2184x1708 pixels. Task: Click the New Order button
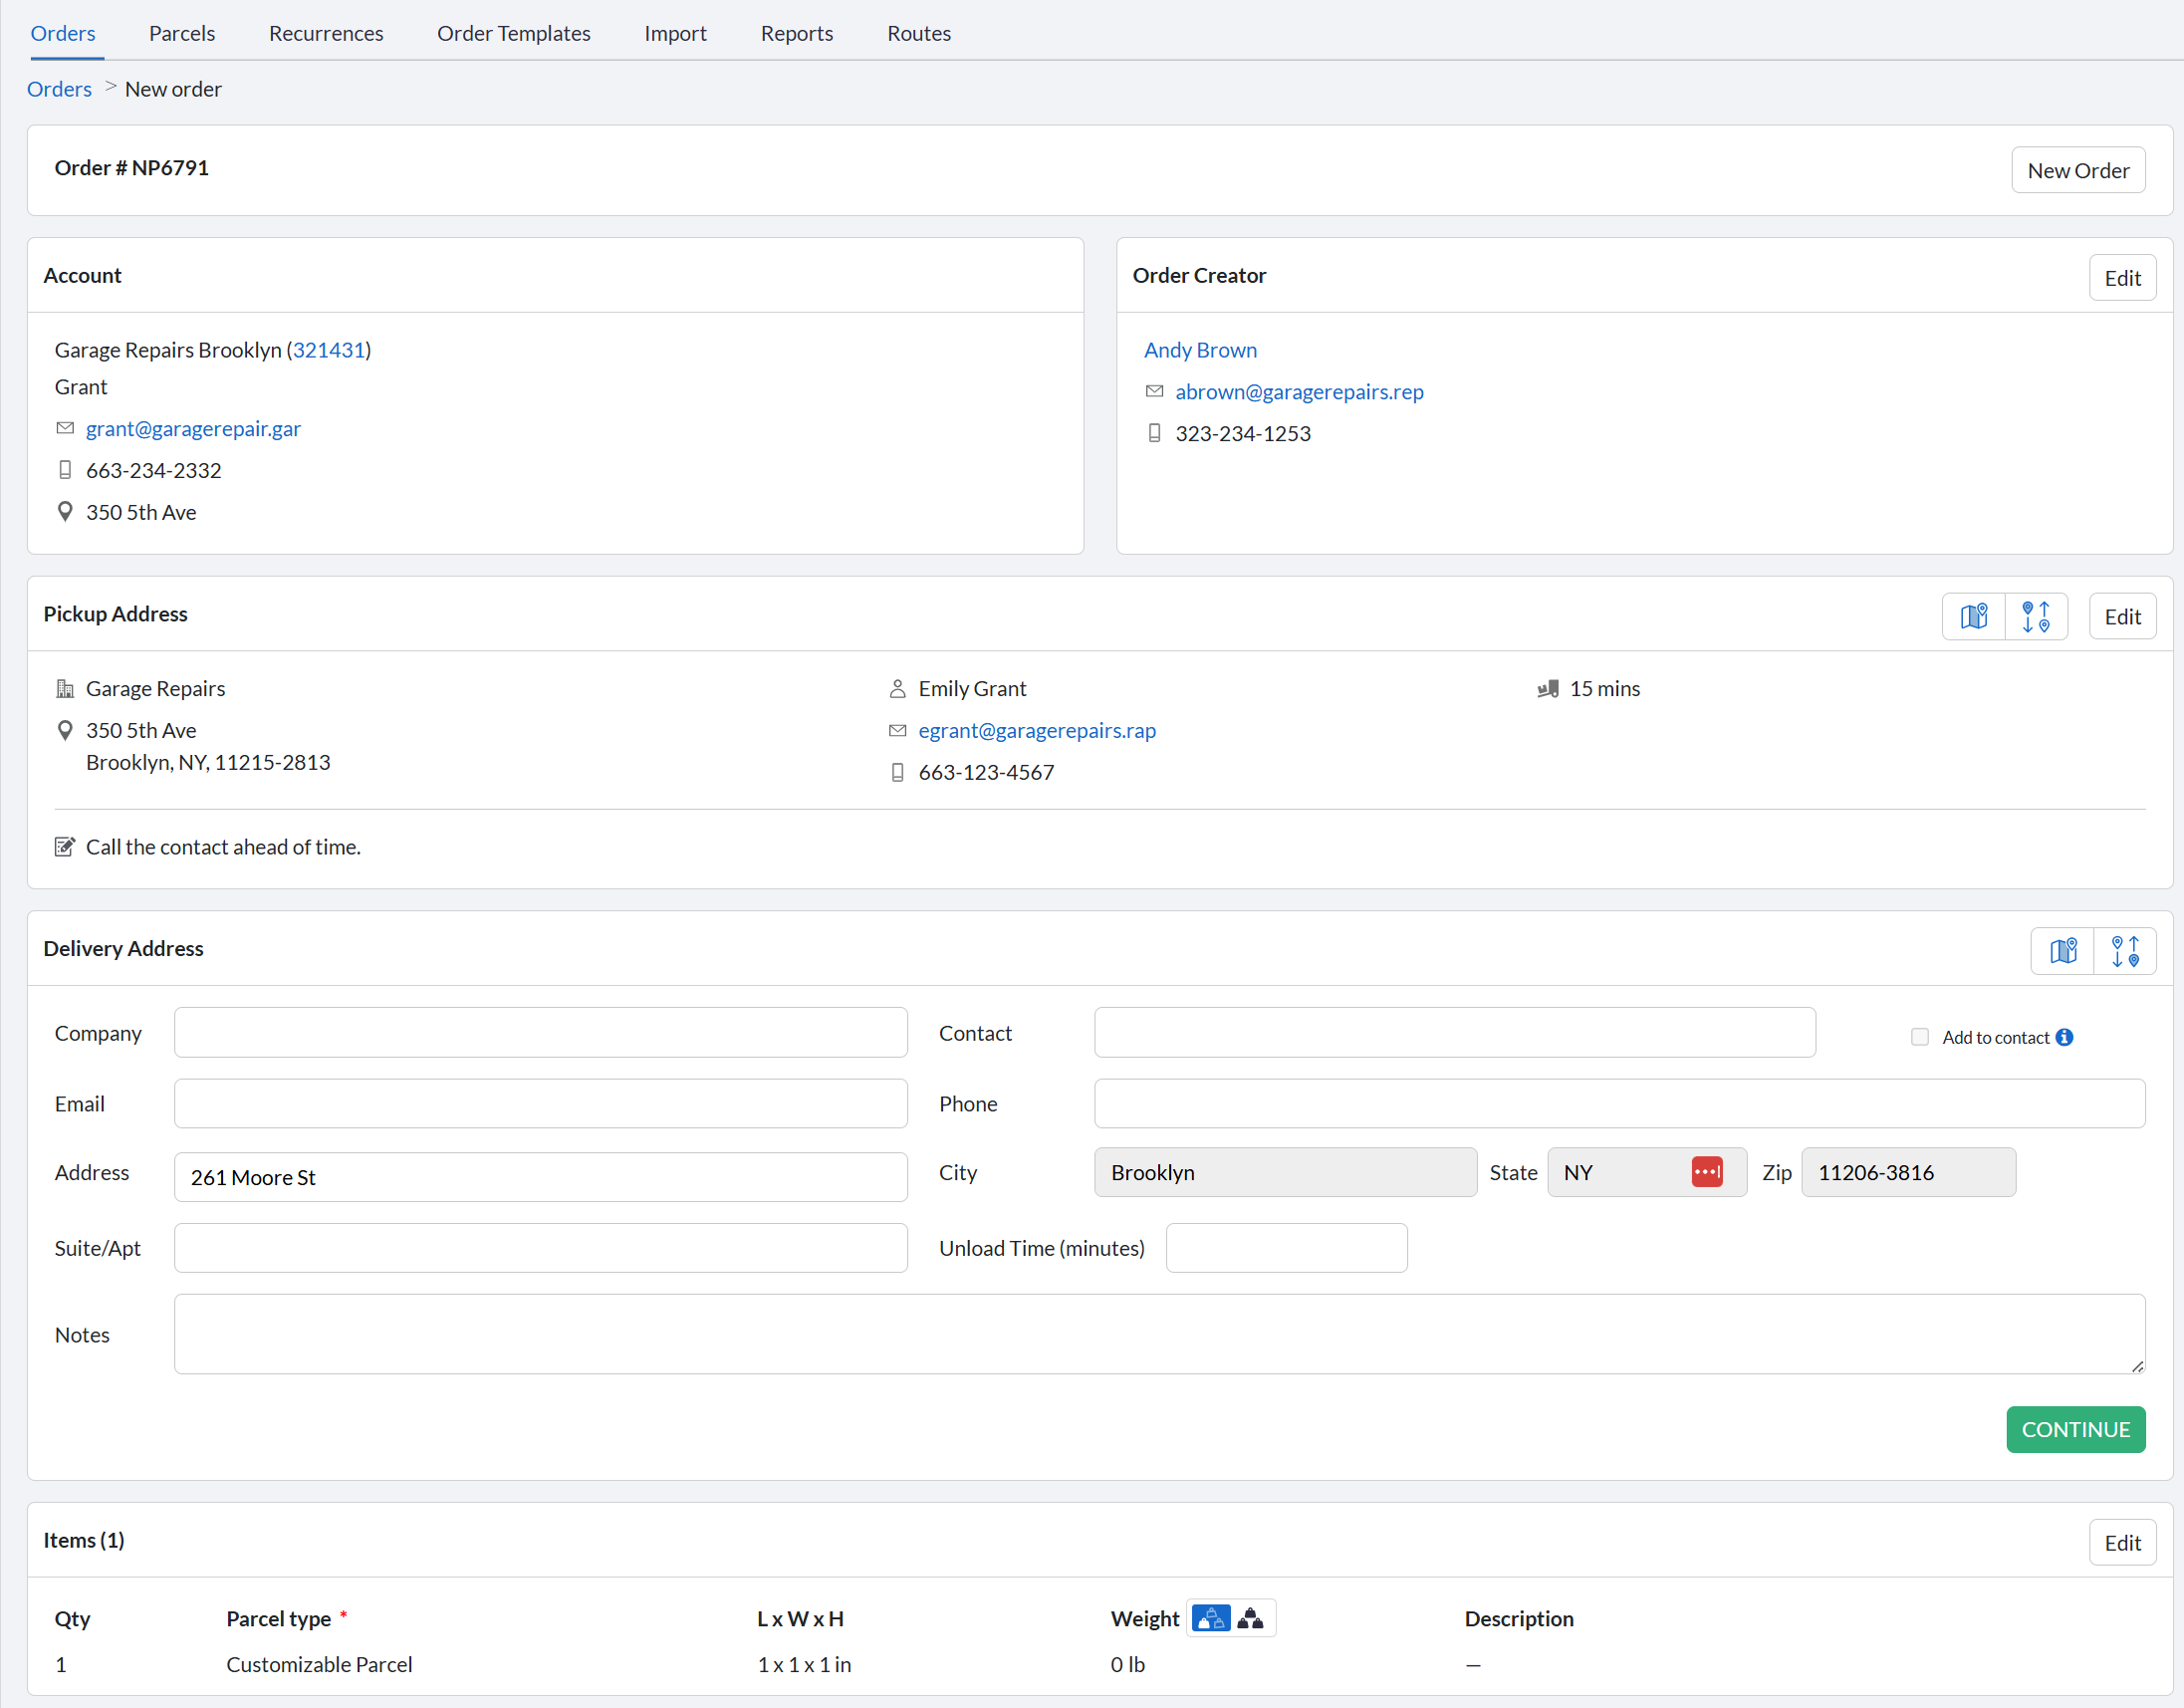(x=2078, y=170)
